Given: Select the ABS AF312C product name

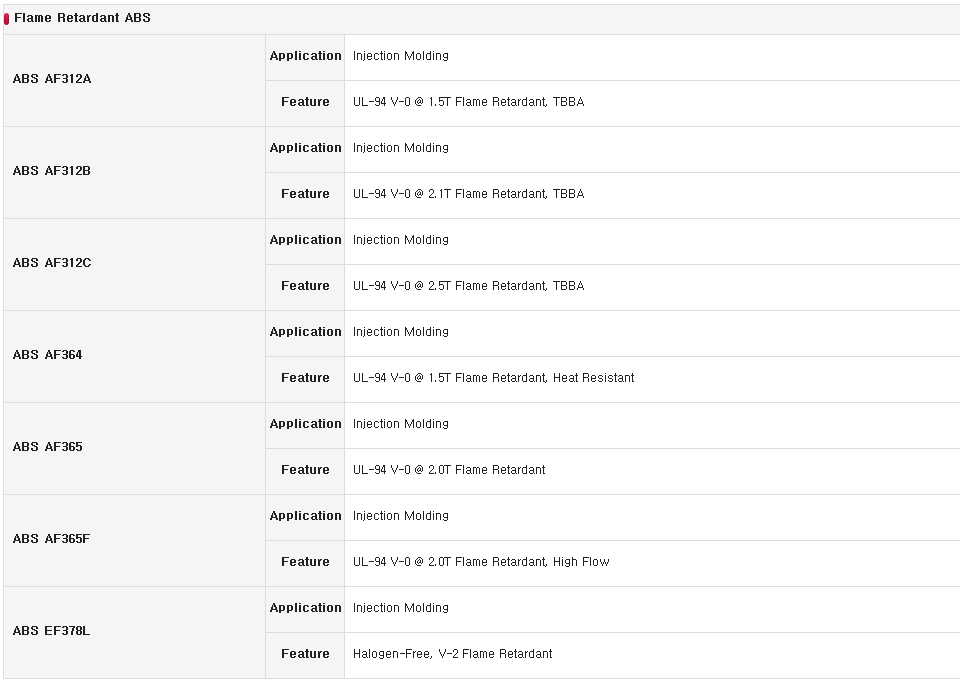Looking at the screenshot, I should (52, 263).
